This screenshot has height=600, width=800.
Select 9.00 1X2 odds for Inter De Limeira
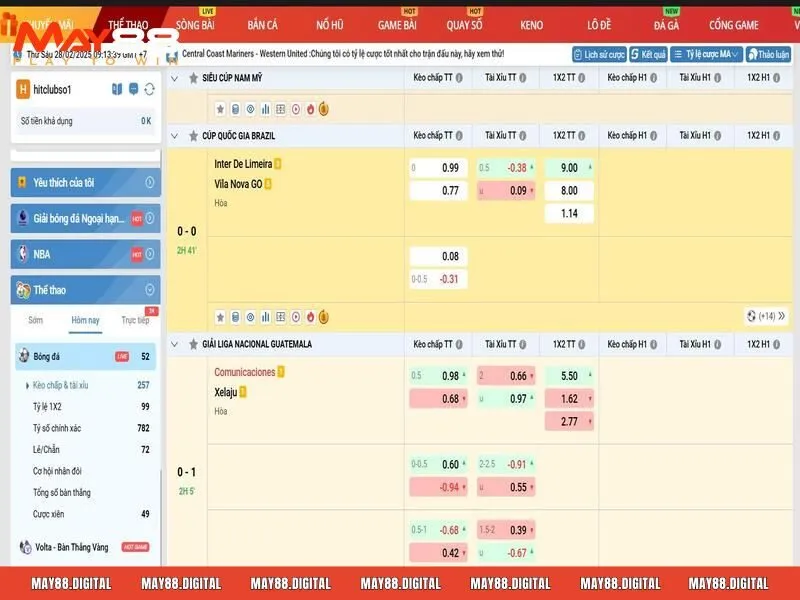[569, 168]
